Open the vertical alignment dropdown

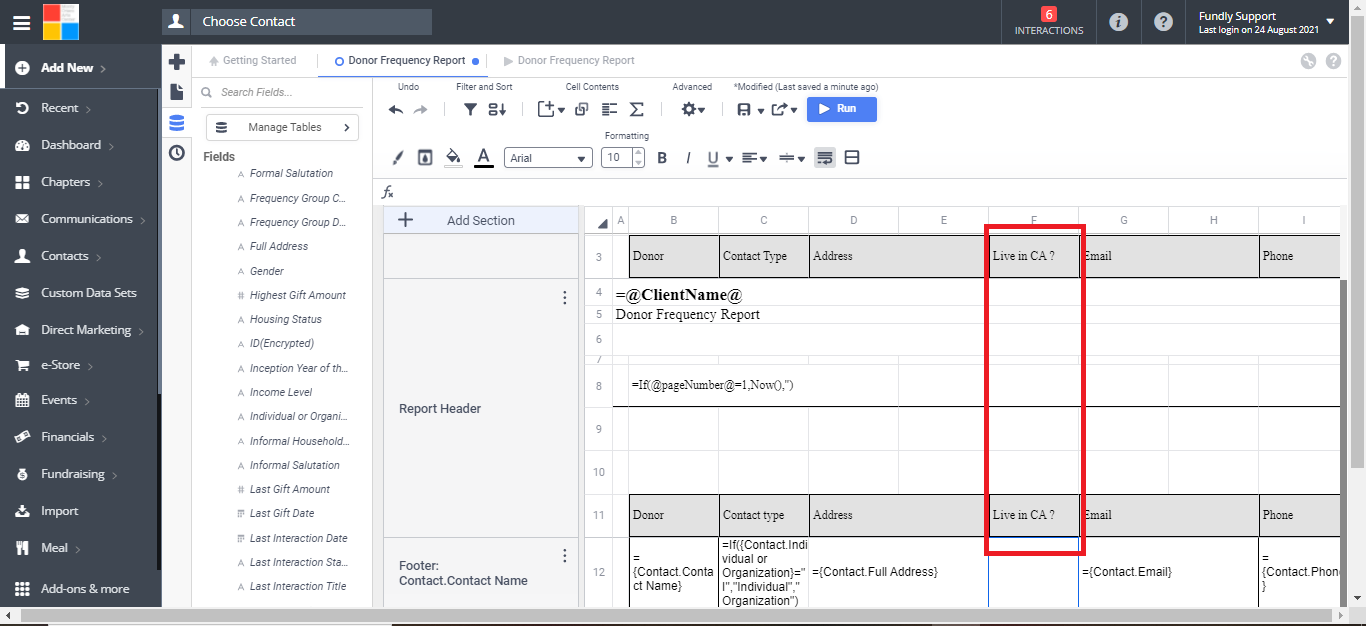tap(792, 158)
